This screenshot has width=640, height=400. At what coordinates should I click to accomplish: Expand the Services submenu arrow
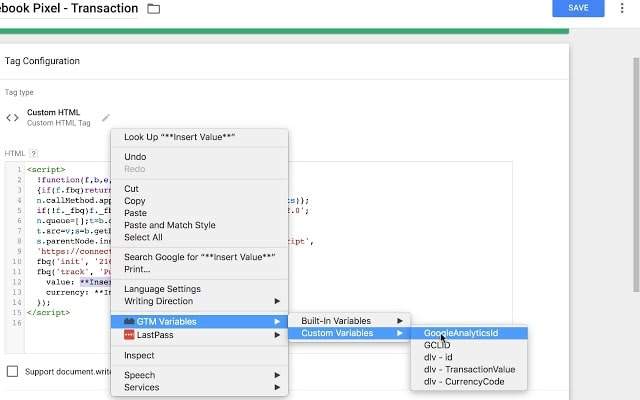tap(277, 387)
